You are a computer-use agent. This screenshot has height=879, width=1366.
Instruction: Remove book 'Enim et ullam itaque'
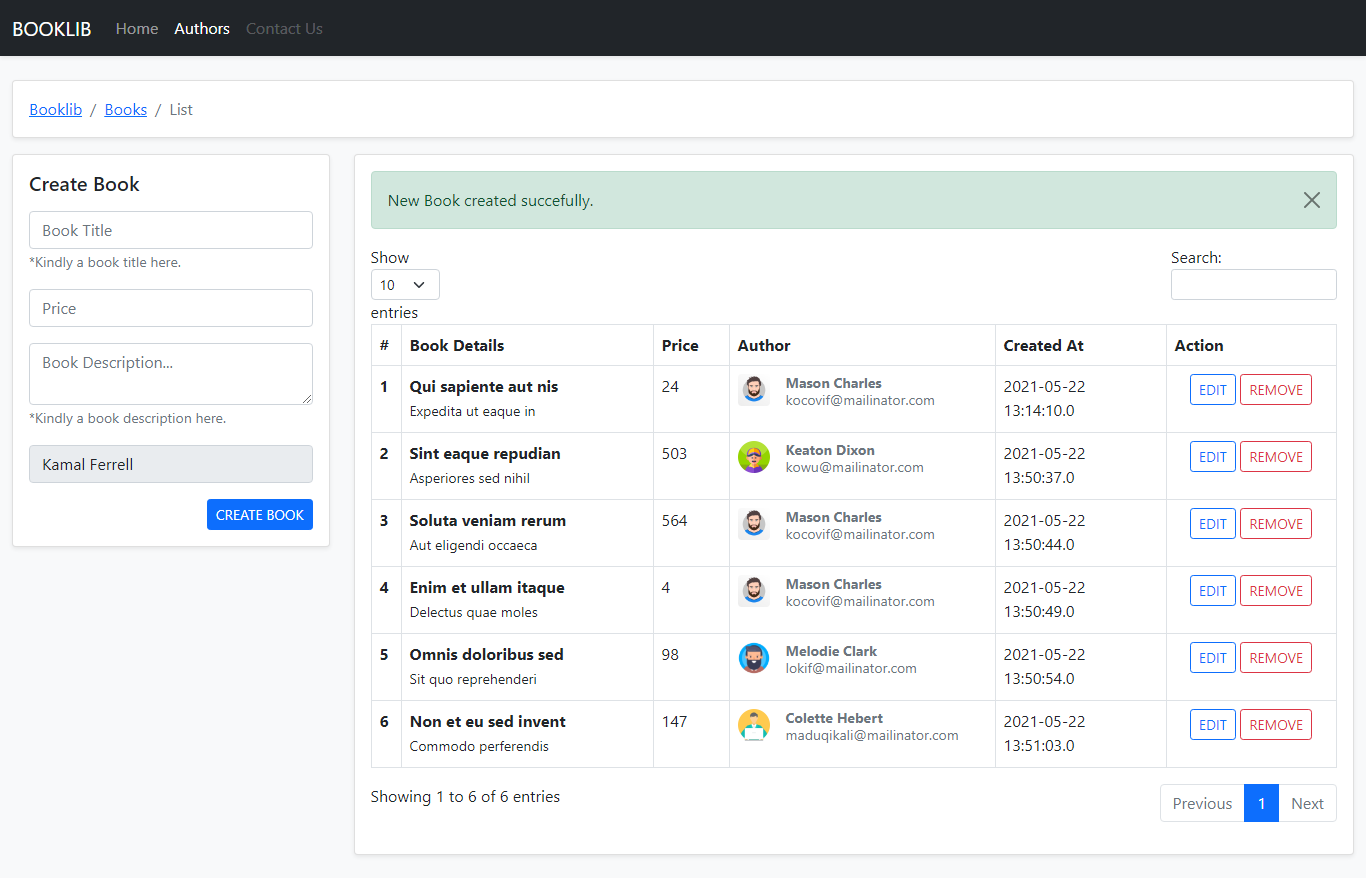pos(1276,591)
